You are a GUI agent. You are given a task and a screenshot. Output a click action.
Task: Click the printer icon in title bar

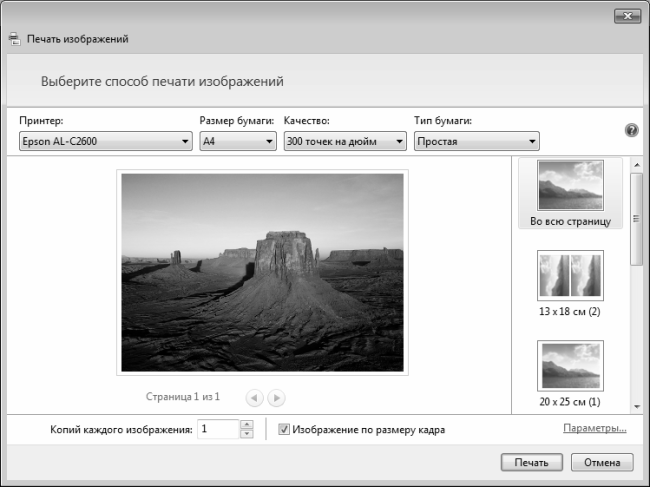pos(15,39)
